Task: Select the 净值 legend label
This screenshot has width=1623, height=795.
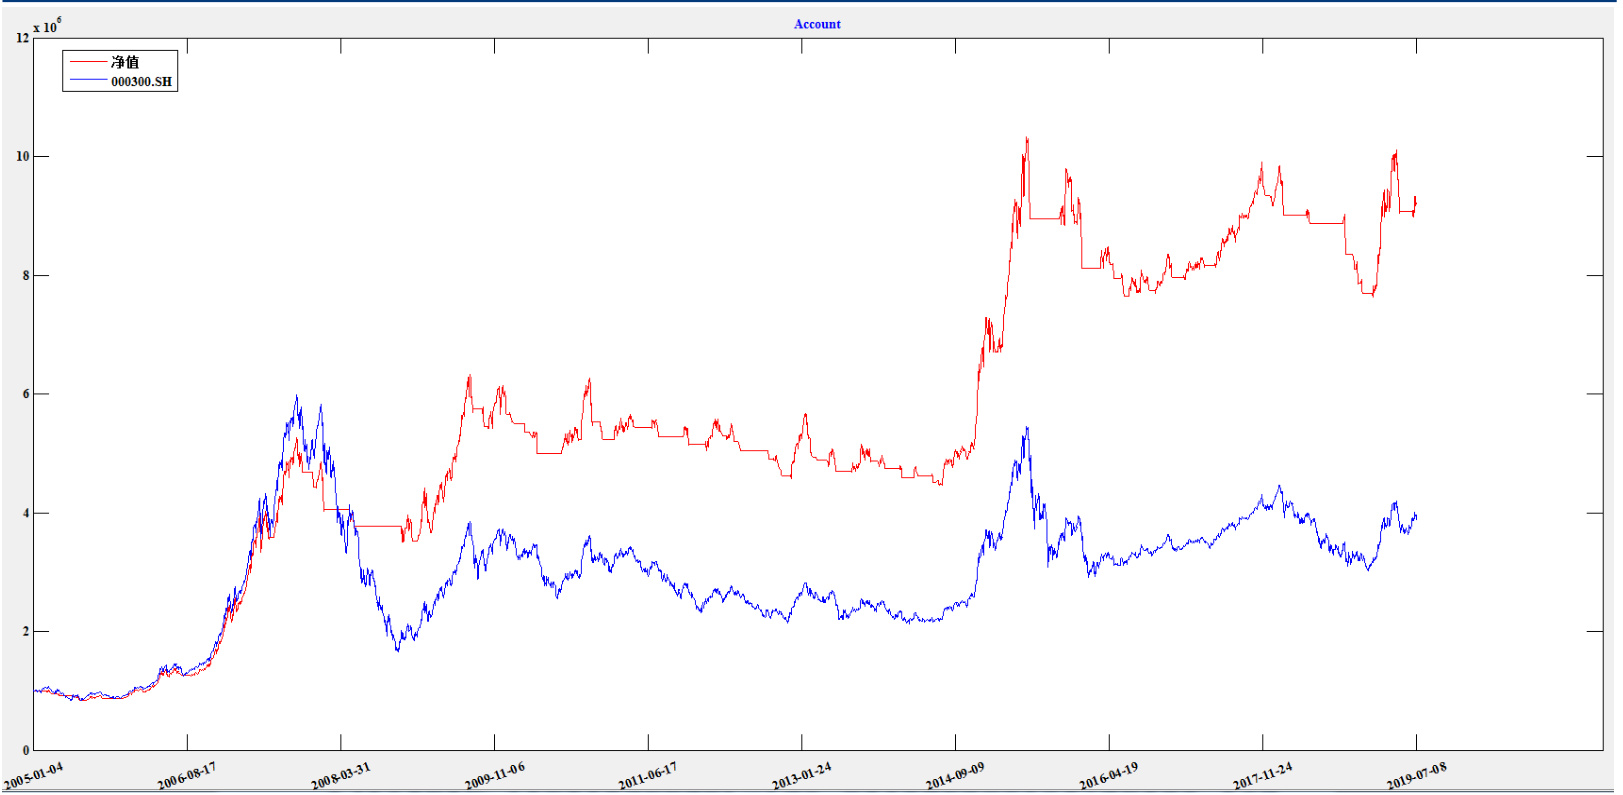Action: (125, 62)
